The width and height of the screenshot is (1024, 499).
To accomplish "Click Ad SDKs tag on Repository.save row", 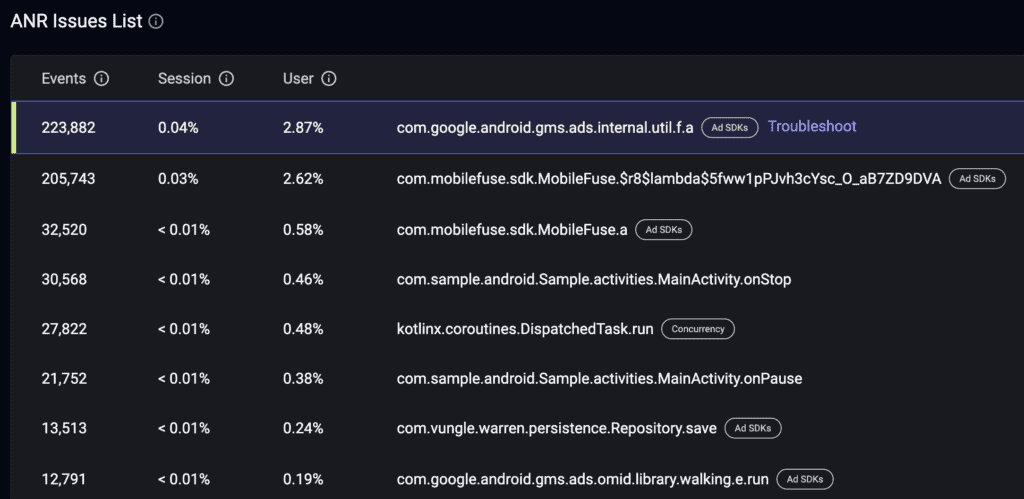I will (753, 428).
